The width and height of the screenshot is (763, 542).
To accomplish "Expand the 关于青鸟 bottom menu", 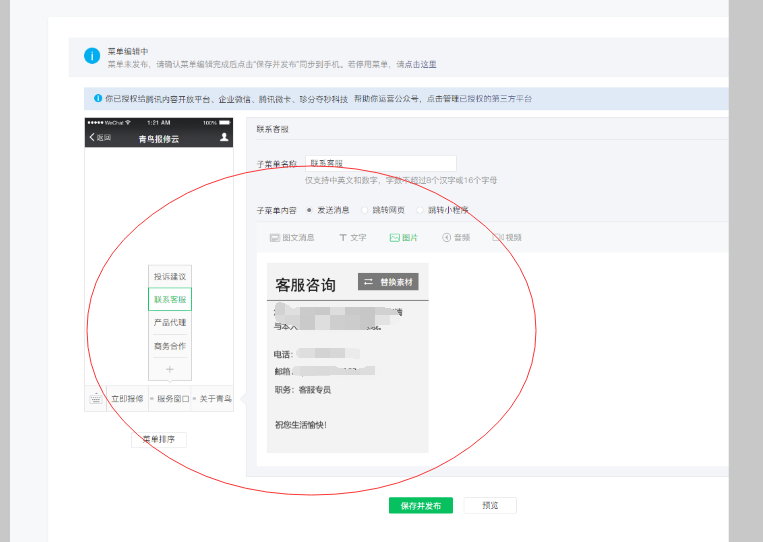I will coord(213,399).
